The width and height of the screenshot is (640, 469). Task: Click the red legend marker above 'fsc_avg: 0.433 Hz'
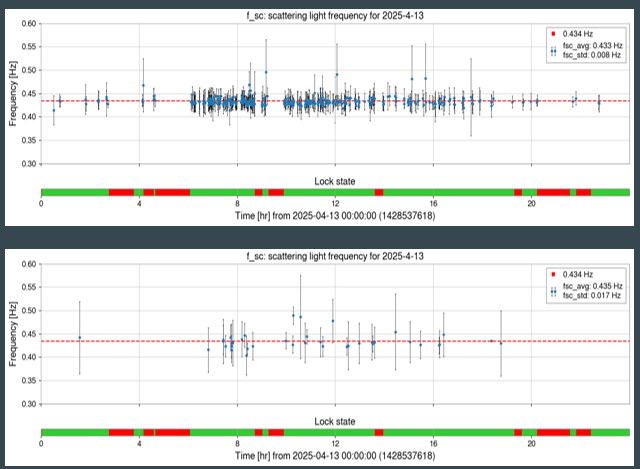pyautogui.click(x=553, y=34)
